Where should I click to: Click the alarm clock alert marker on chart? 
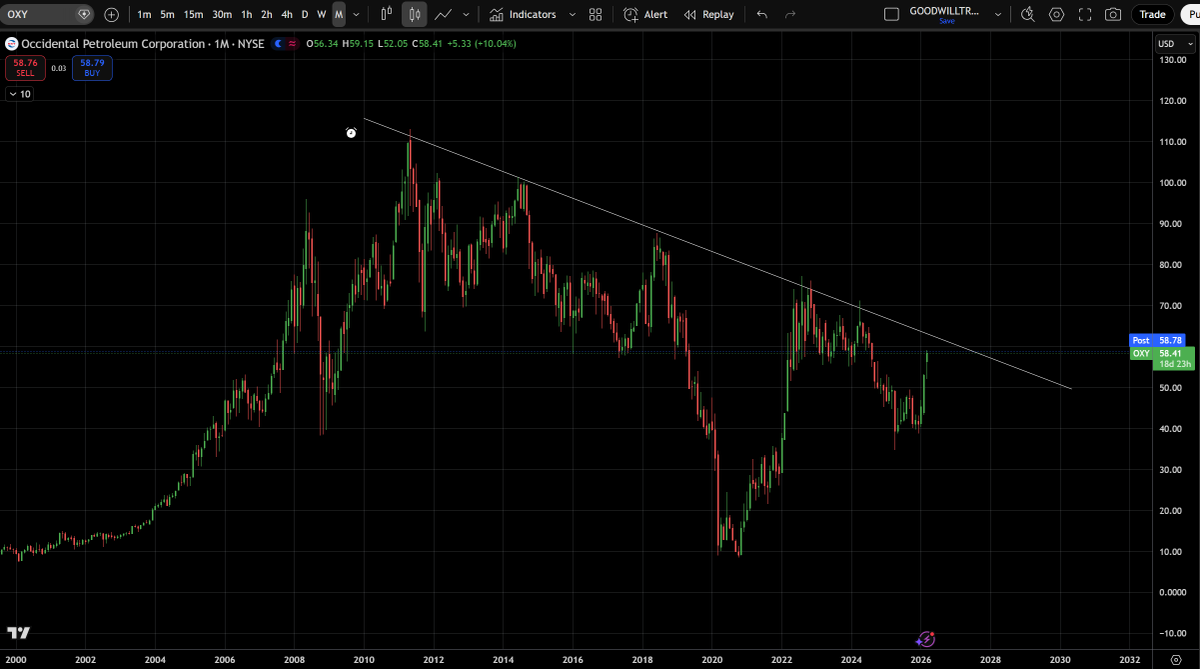(351, 133)
